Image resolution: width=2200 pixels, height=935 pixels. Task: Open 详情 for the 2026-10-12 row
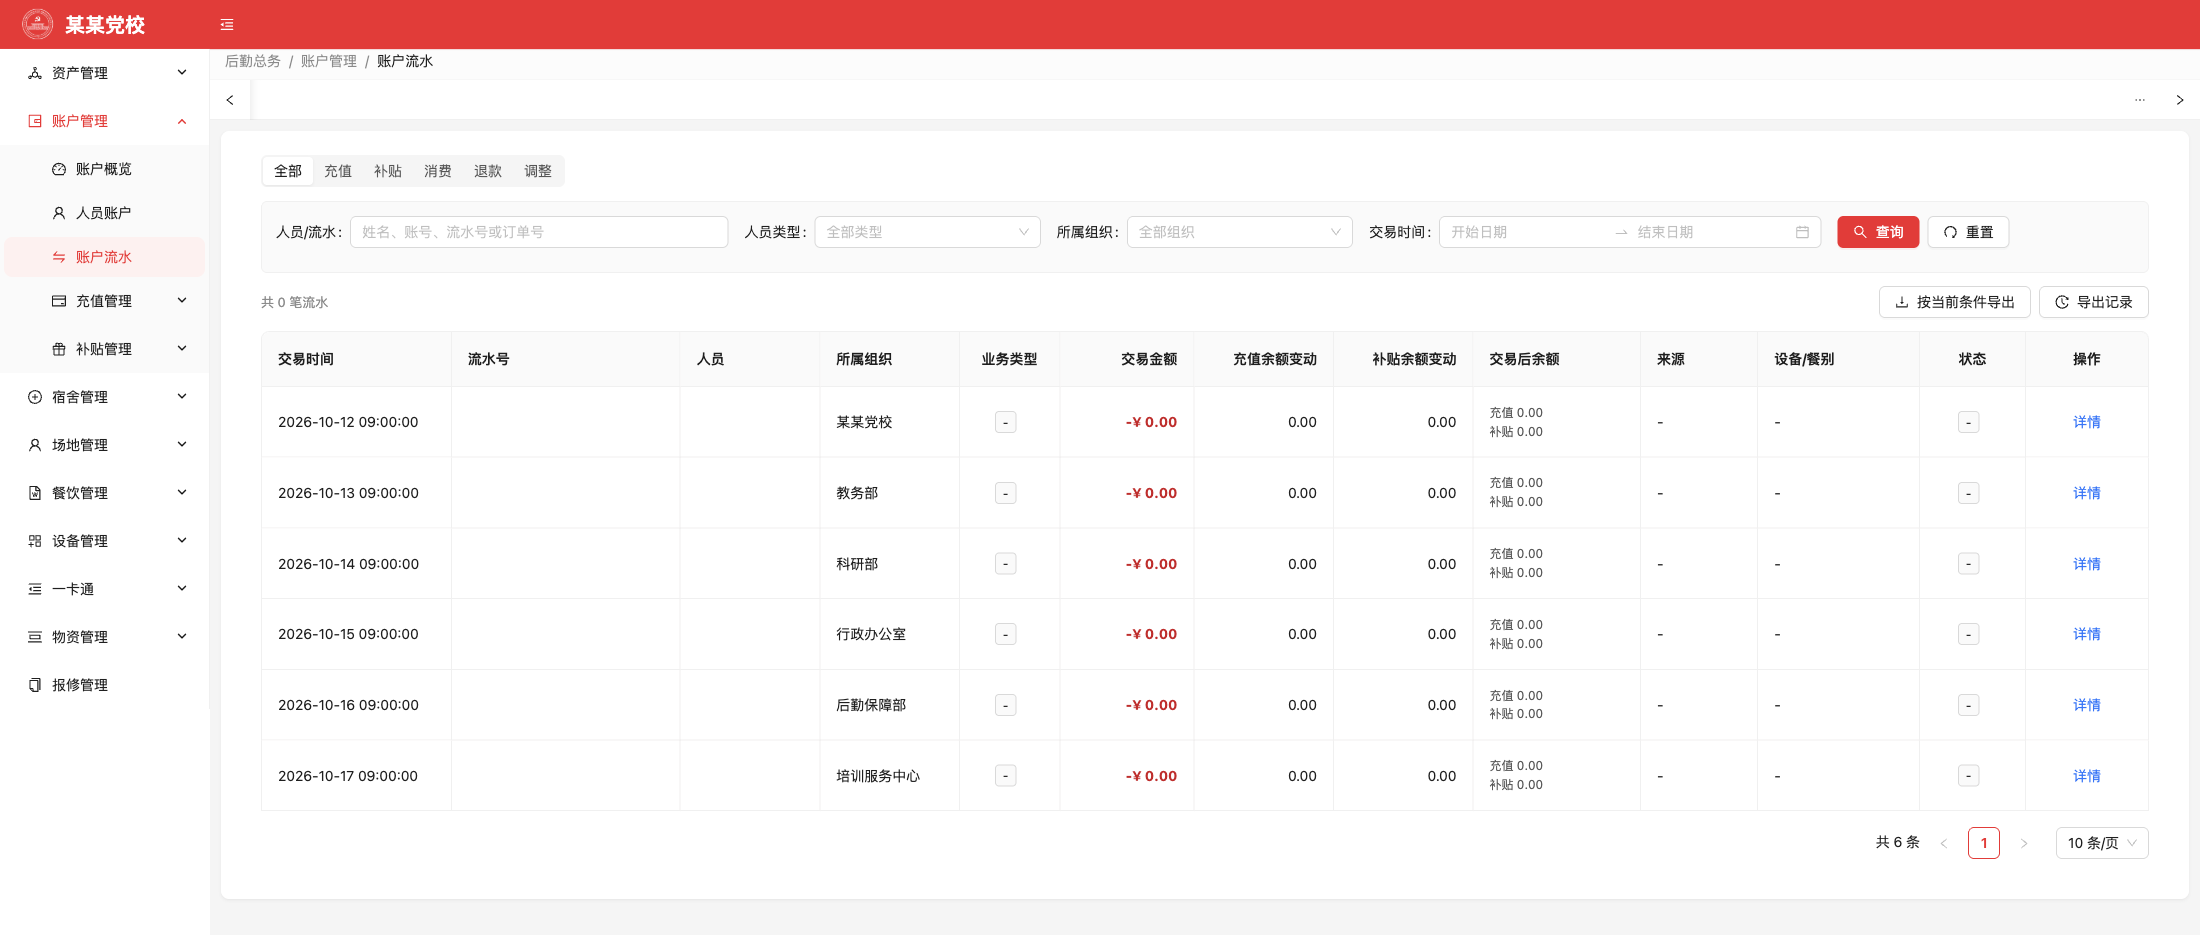pos(2086,422)
